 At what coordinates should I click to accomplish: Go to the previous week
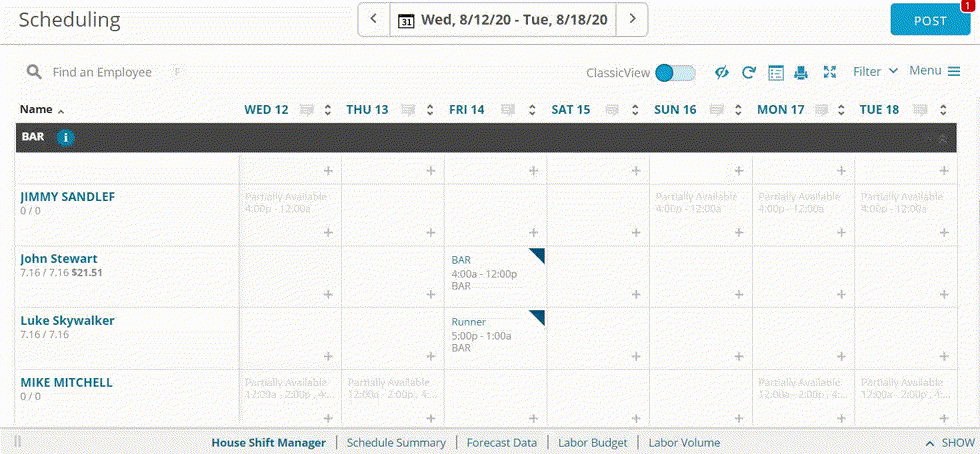pos(374,19)
